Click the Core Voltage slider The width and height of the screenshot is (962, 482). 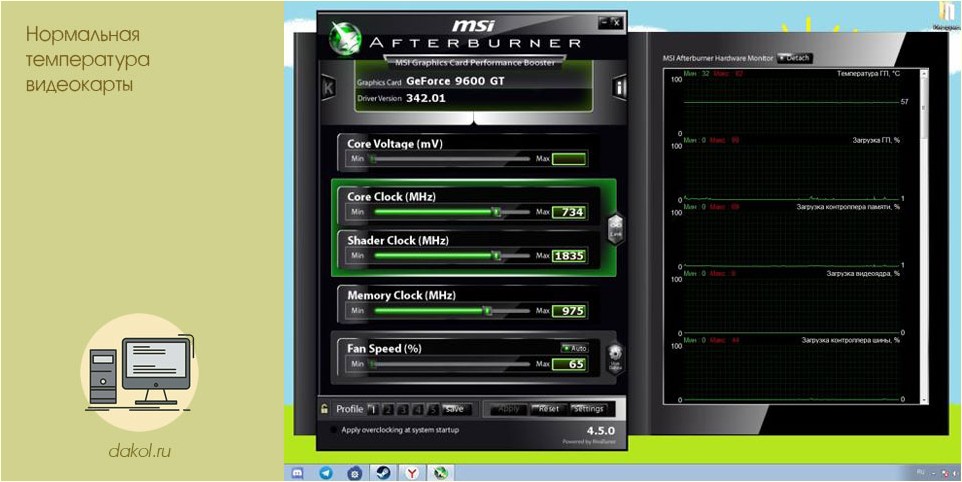[x=450, y=159]
